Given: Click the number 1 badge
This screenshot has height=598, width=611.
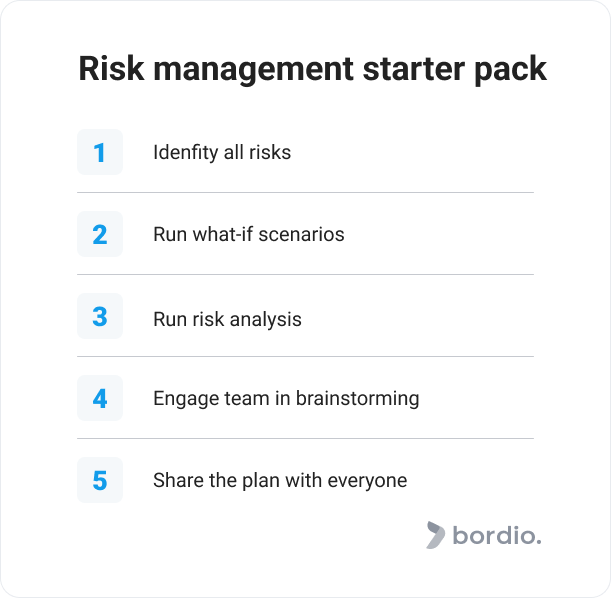Looking at the screenshot, I should pyautogui.click(x=100, y=152).
